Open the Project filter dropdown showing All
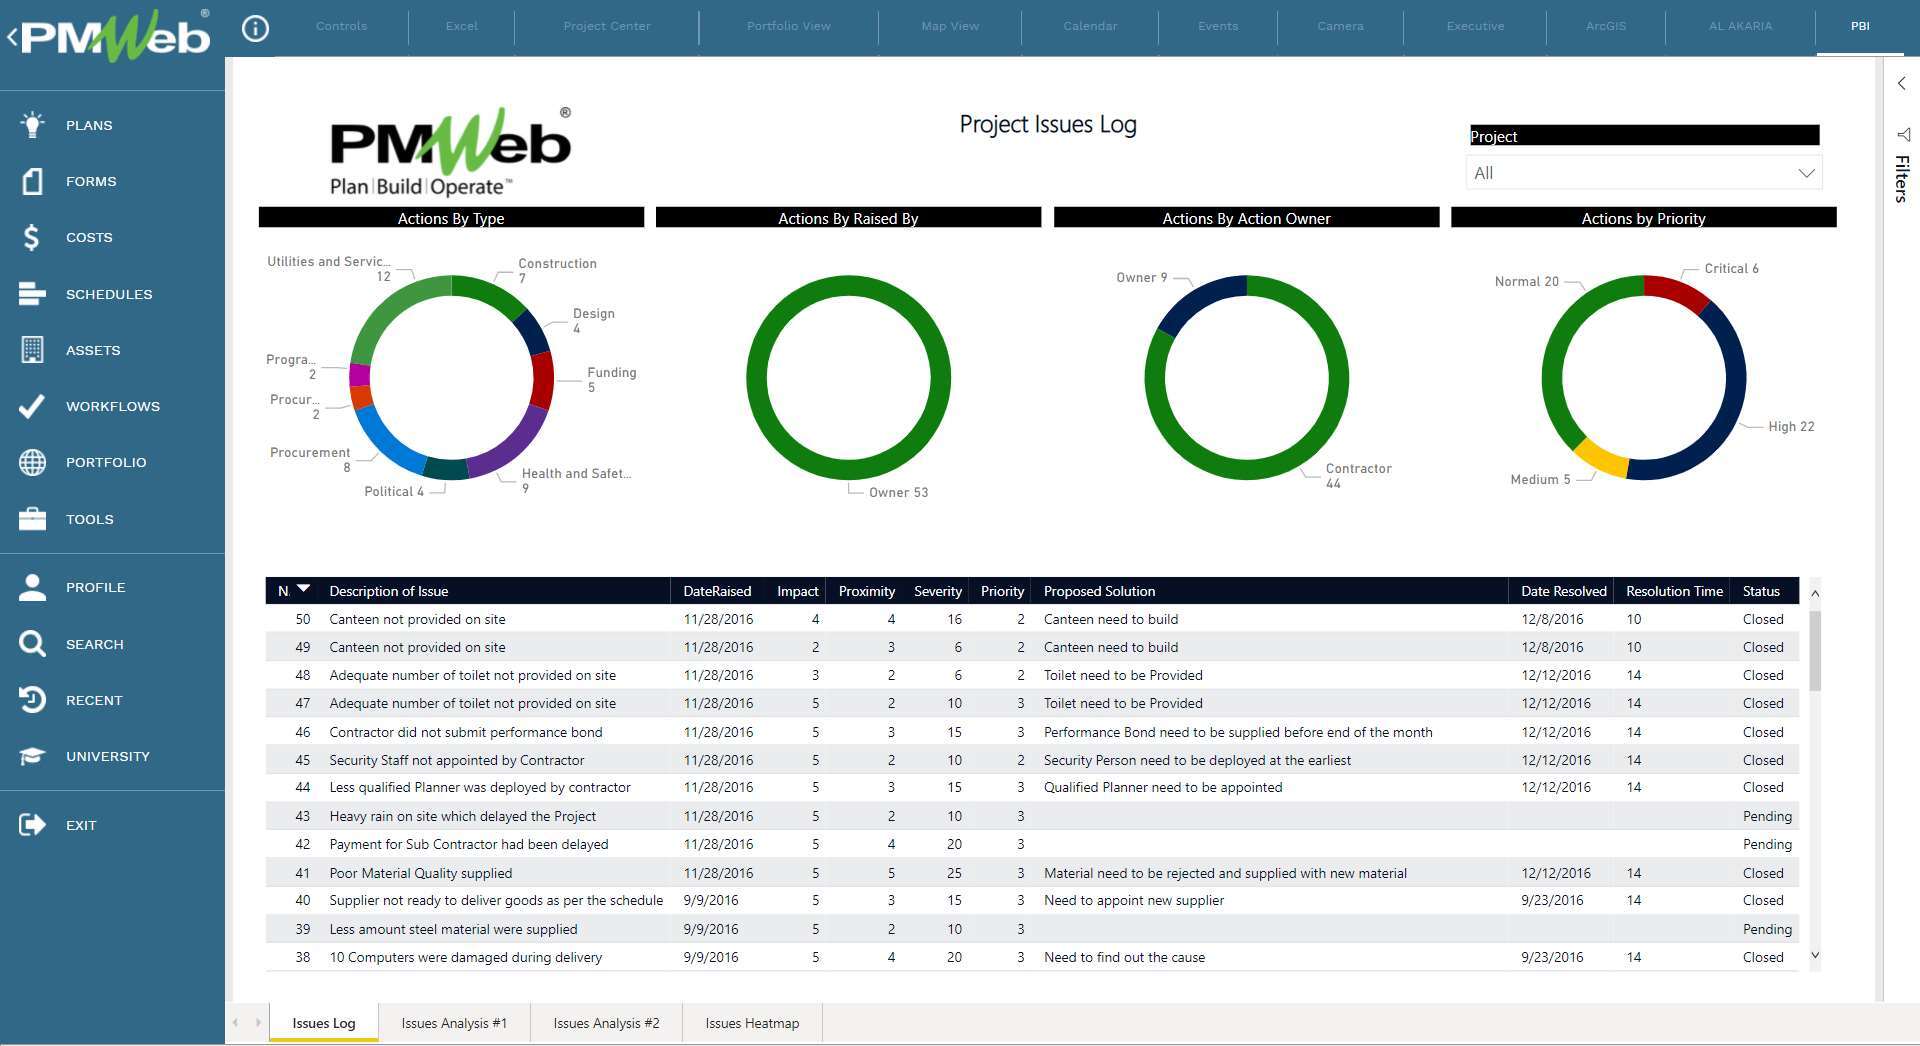The width and height of the screenshot is (1920, 1046). 1643,172
